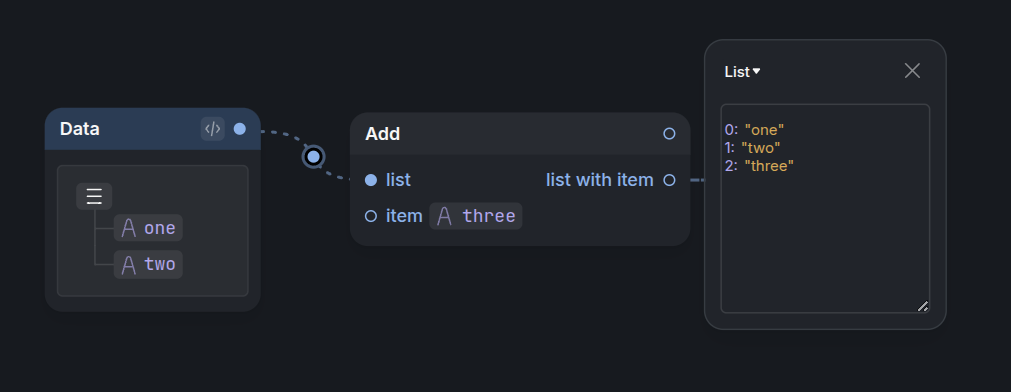
Task: Click the resize handle of List output
Action: tap(923, 306)
